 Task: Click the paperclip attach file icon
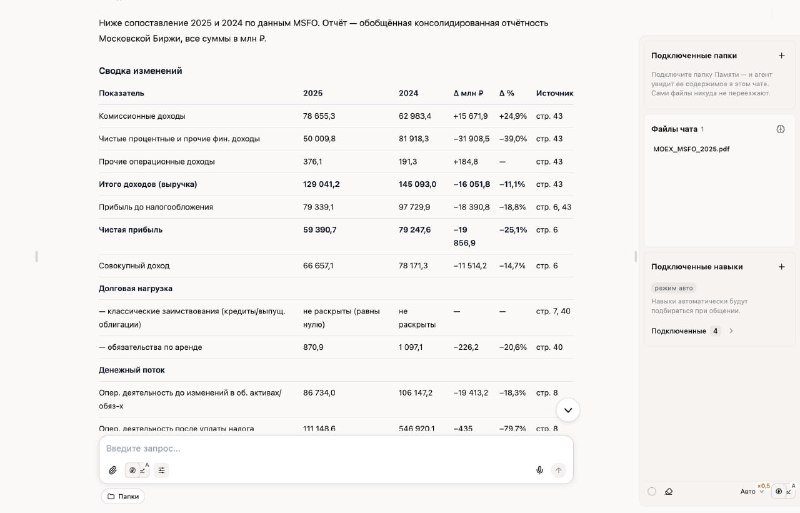pos(113,470)
